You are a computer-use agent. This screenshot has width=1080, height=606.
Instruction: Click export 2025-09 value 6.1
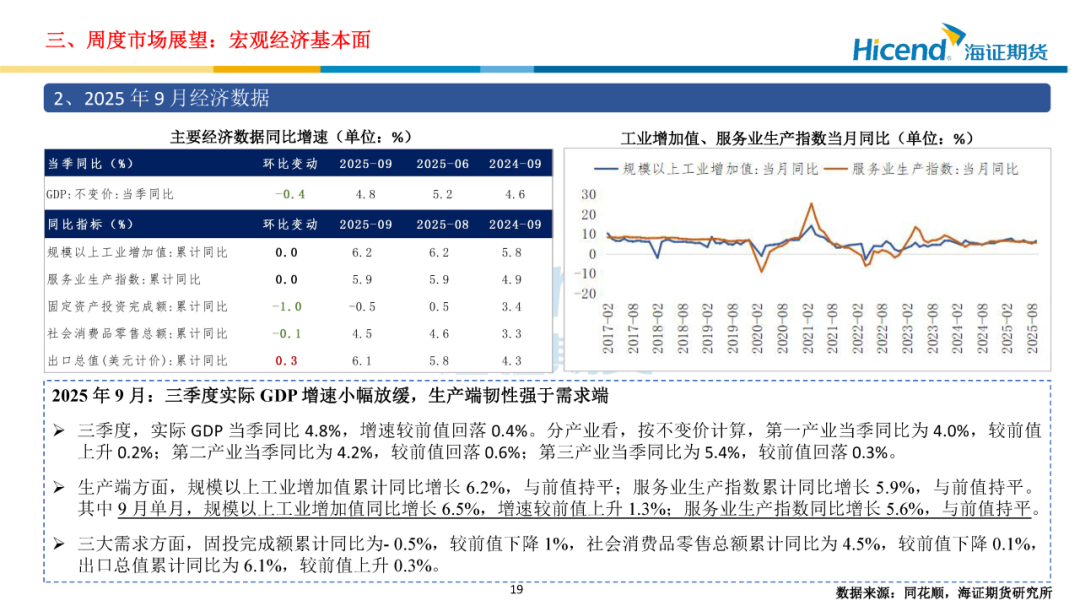click(362, 360)
